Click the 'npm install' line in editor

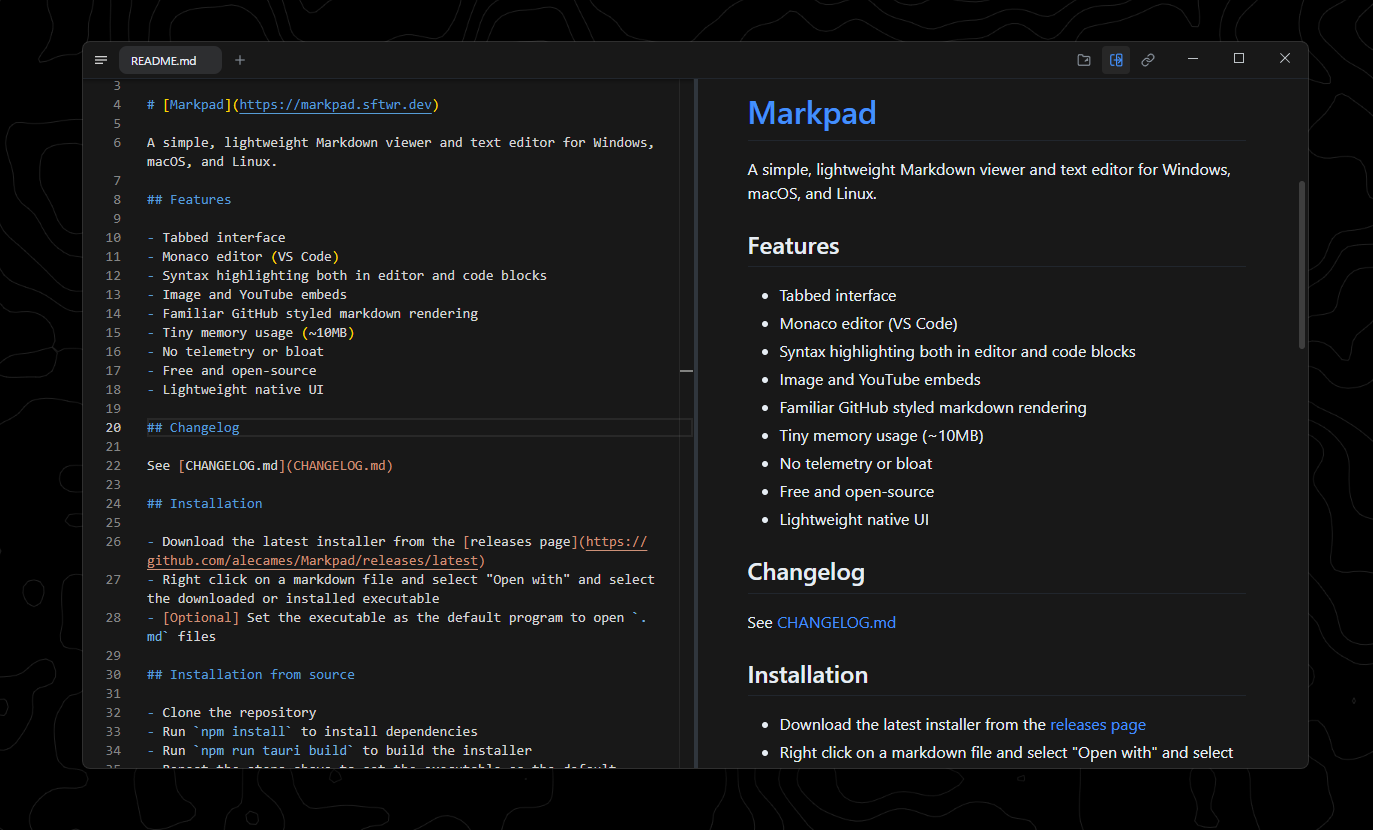(312, 731)
